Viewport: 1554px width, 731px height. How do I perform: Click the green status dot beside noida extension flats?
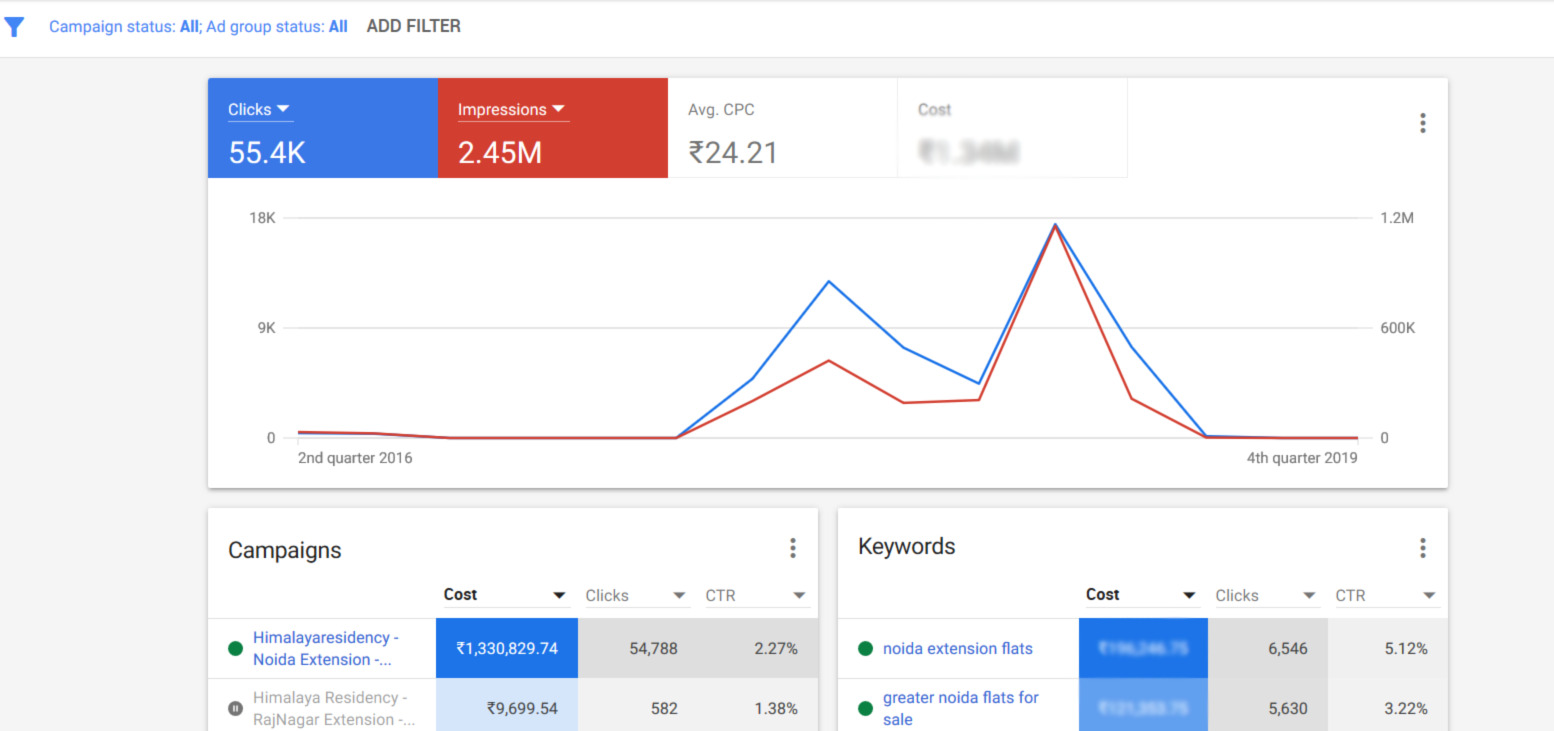point(865,648)
